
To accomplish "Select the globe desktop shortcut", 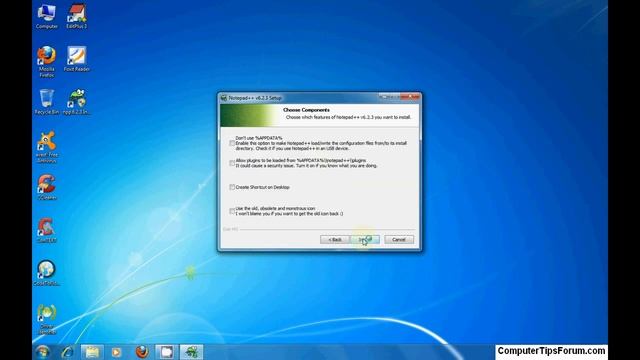I will pos(47,273).
